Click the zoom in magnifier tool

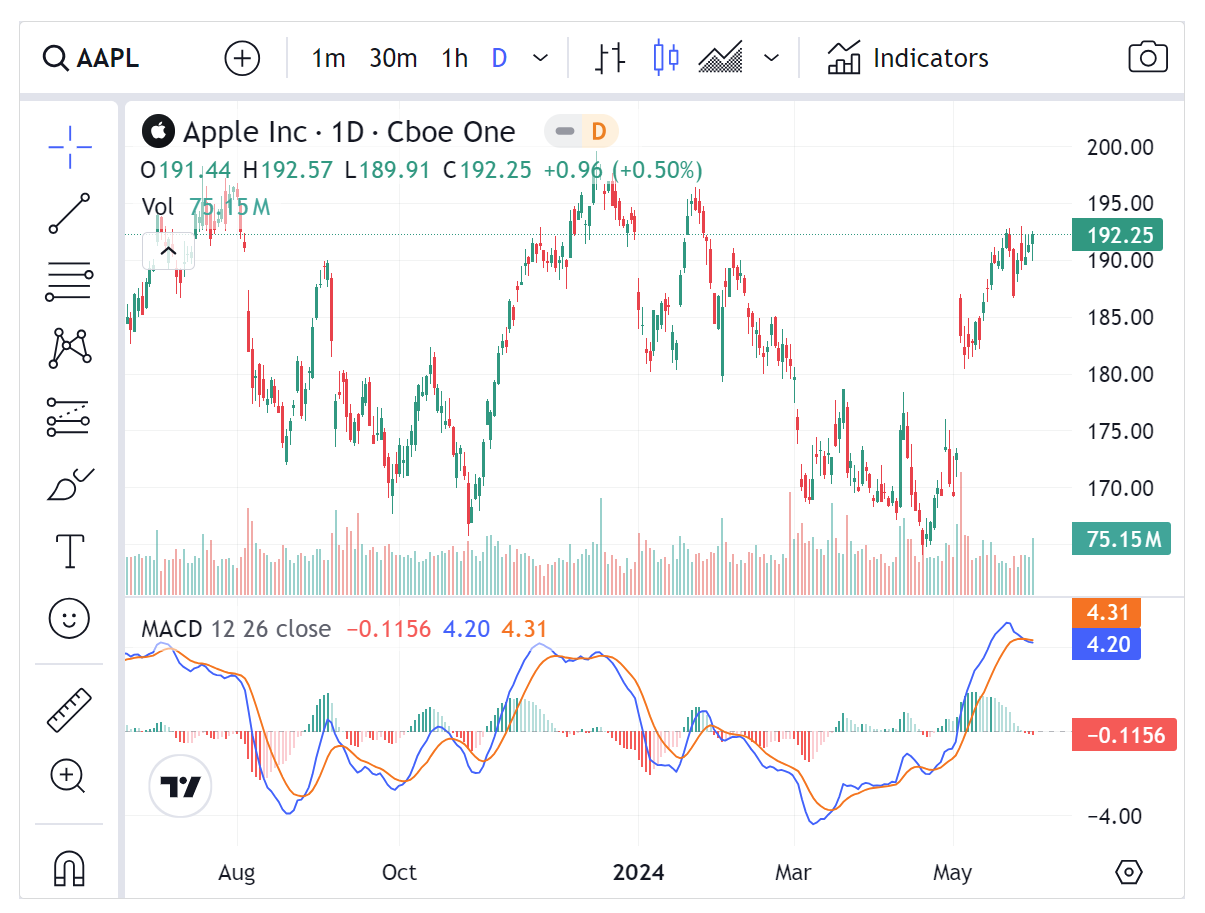[x=70, y=775]
